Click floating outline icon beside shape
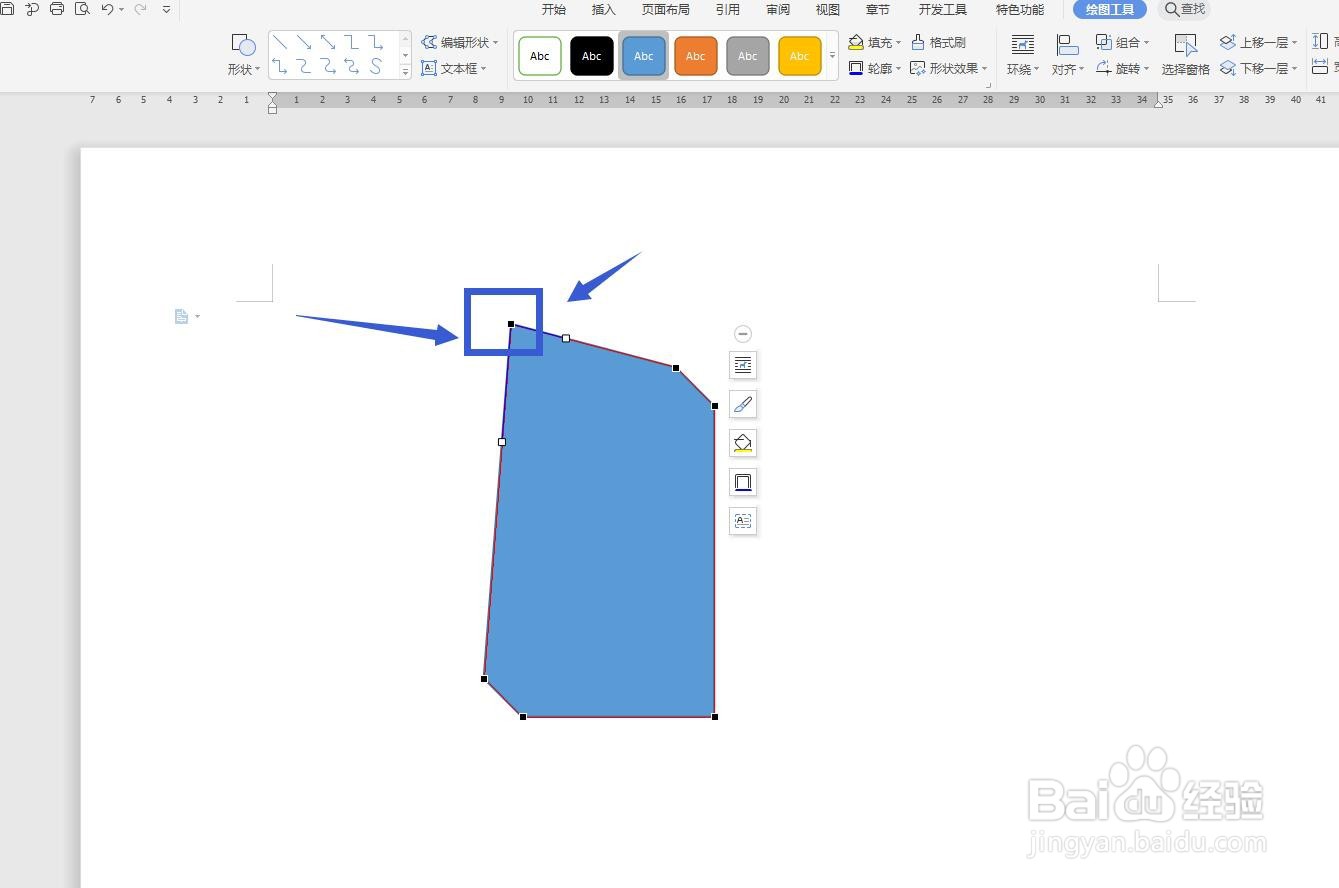The width and height of the screenshot is (1339, 888). click(743, 482)
